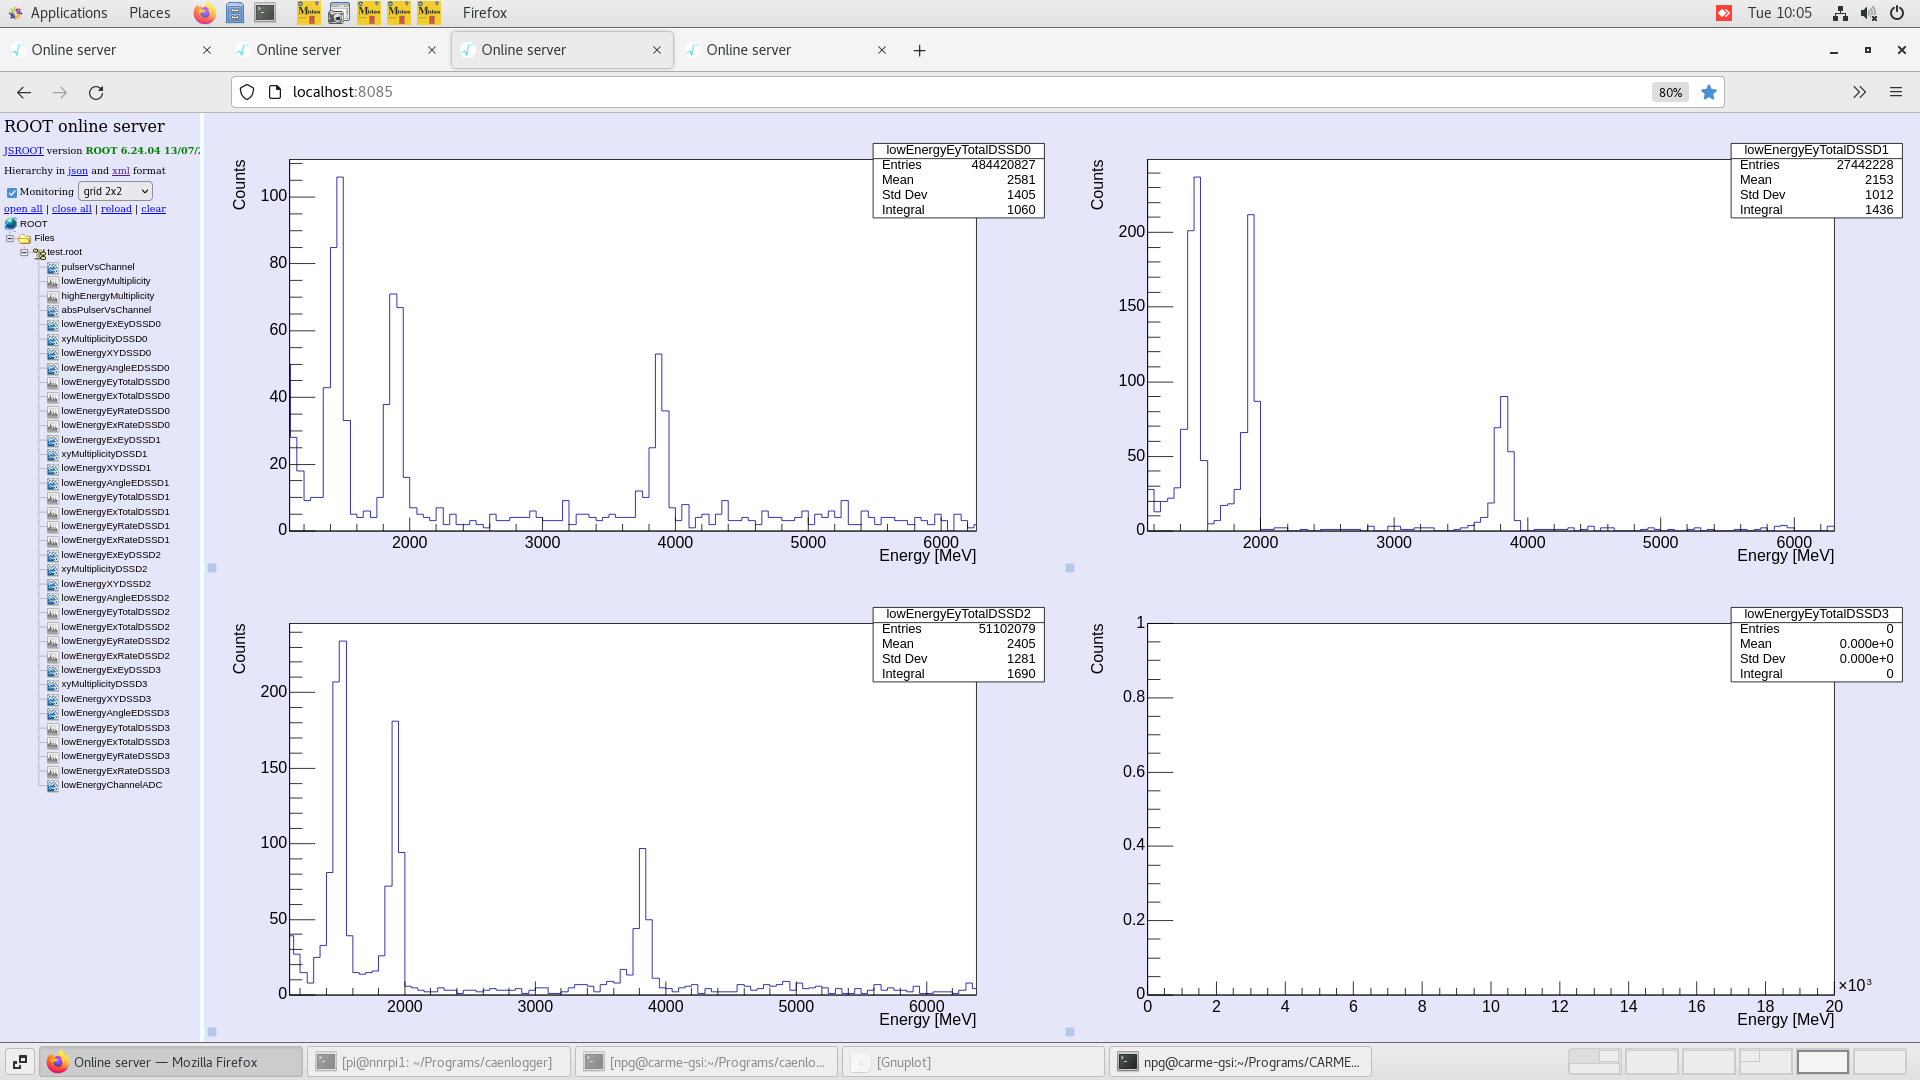The image size is (1920, 1080).
Task: Click the shield icon in the address bar
Action: tap(246, 92)
